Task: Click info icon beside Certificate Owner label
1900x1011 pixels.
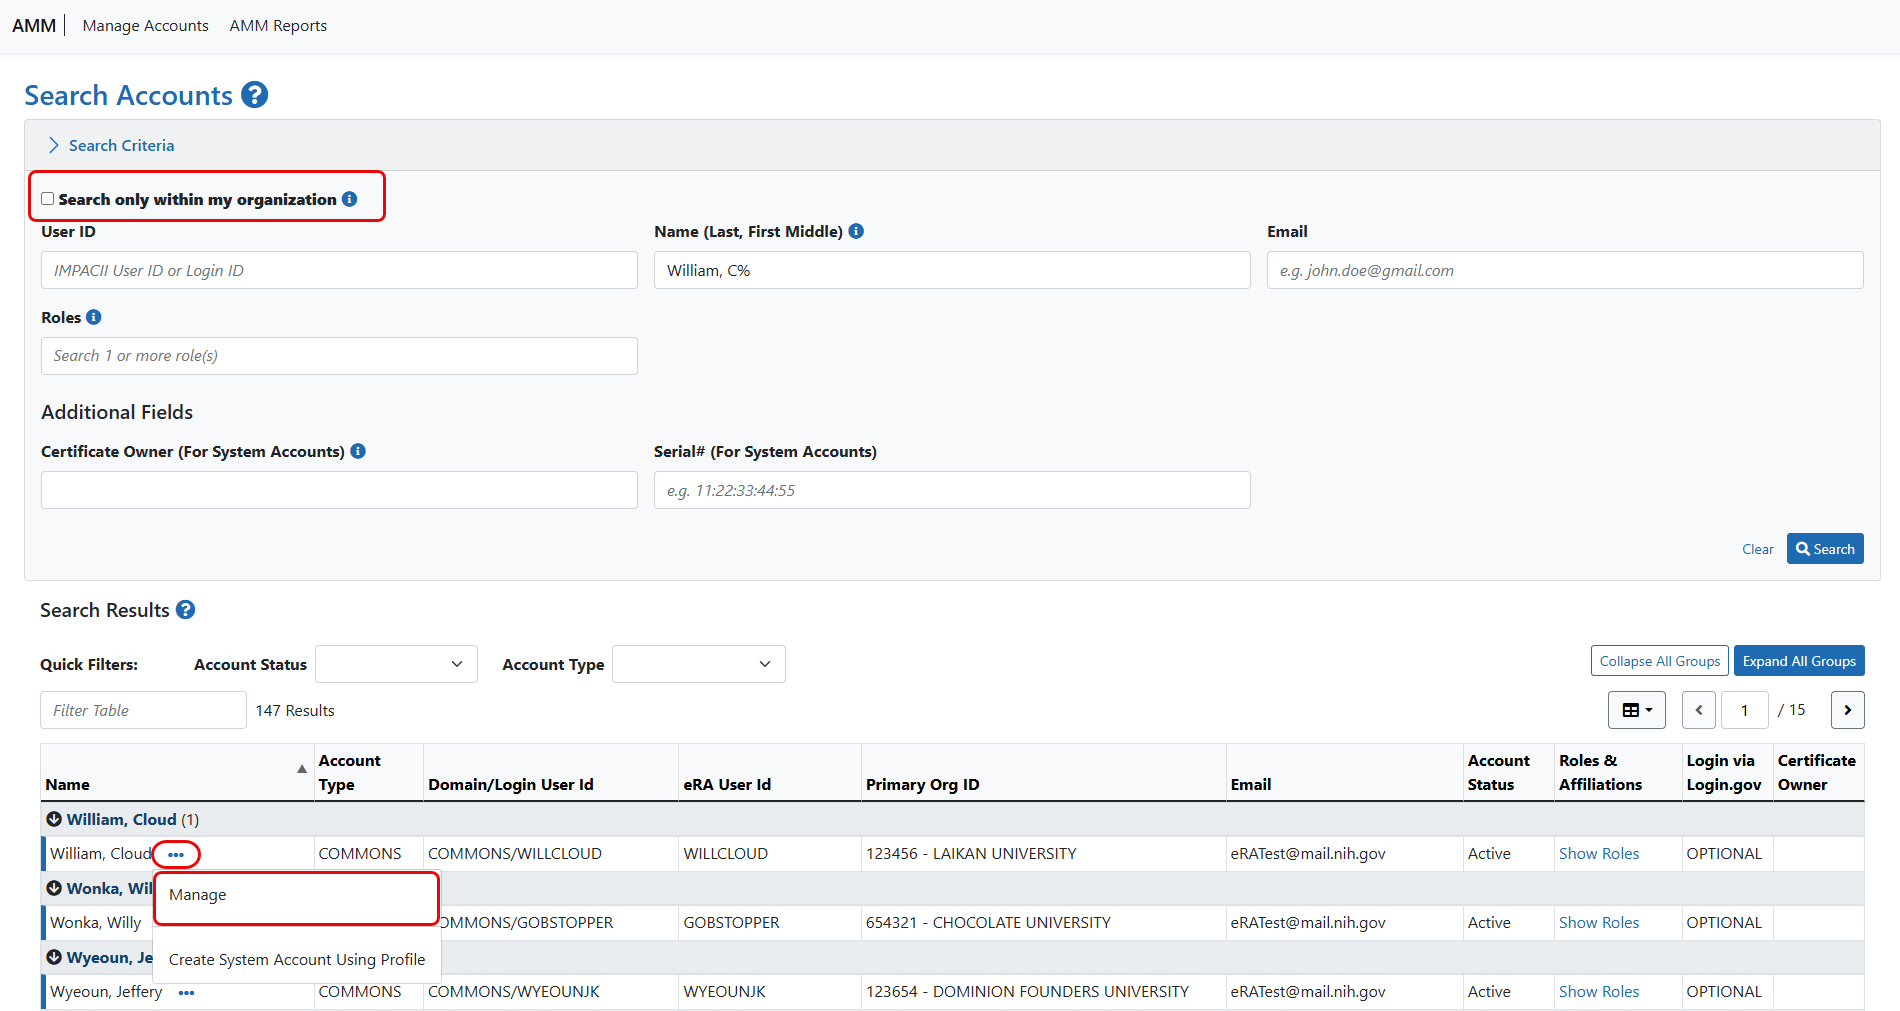Action: click(x=358, y=451)
